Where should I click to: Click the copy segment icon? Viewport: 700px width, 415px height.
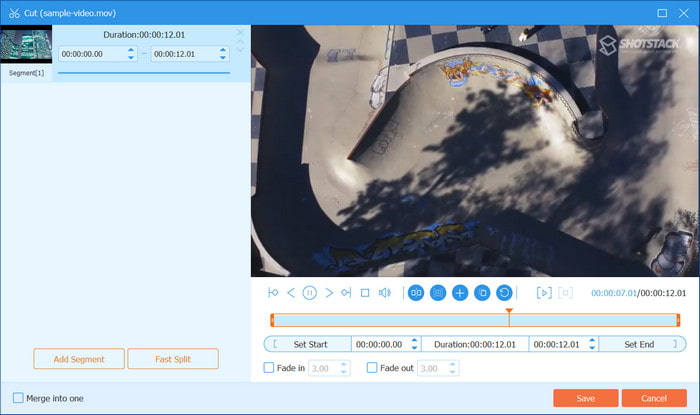click(482, 293)
